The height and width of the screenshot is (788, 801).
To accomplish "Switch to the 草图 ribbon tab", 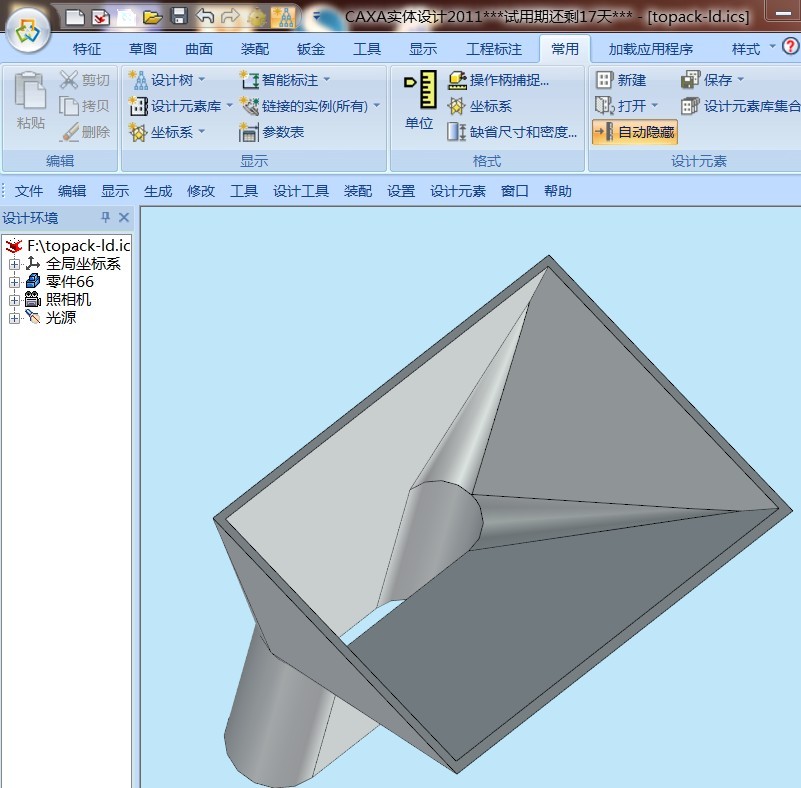I will point(143,49).
